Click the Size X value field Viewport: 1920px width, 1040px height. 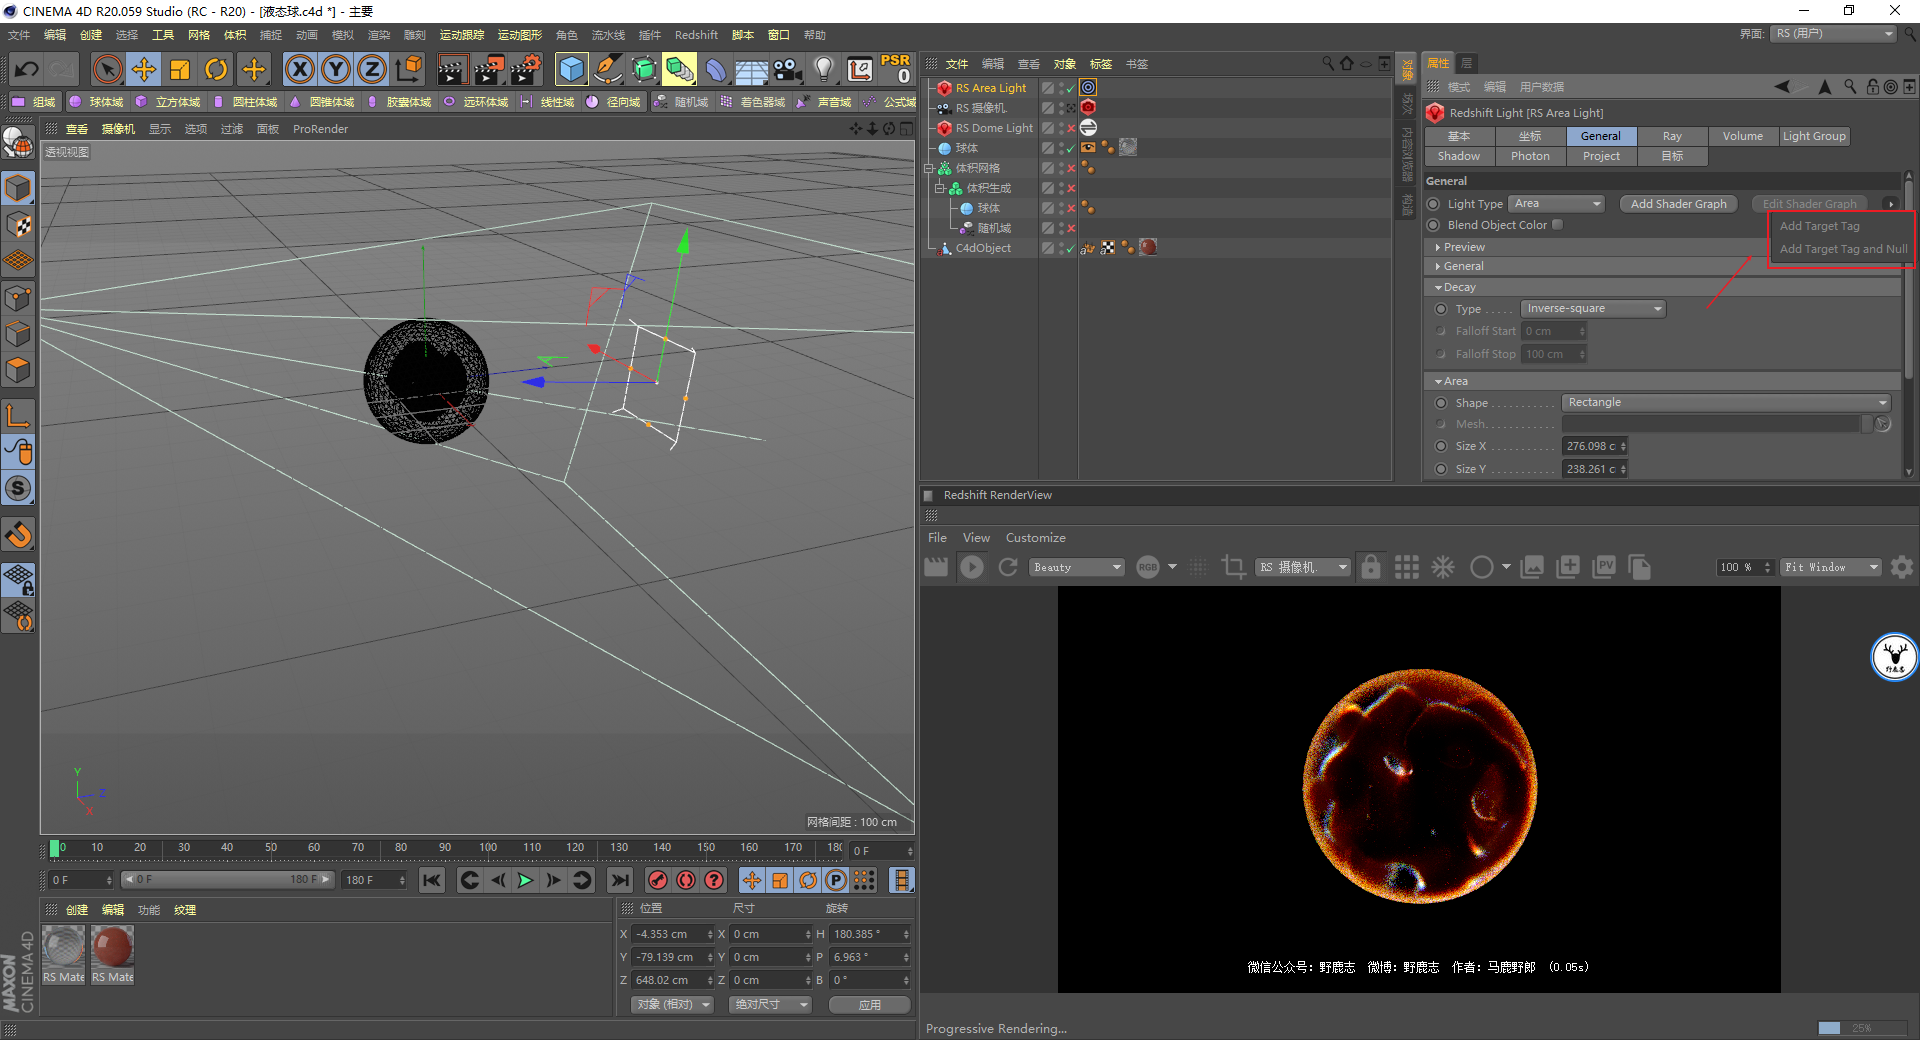pos(1590,446)
